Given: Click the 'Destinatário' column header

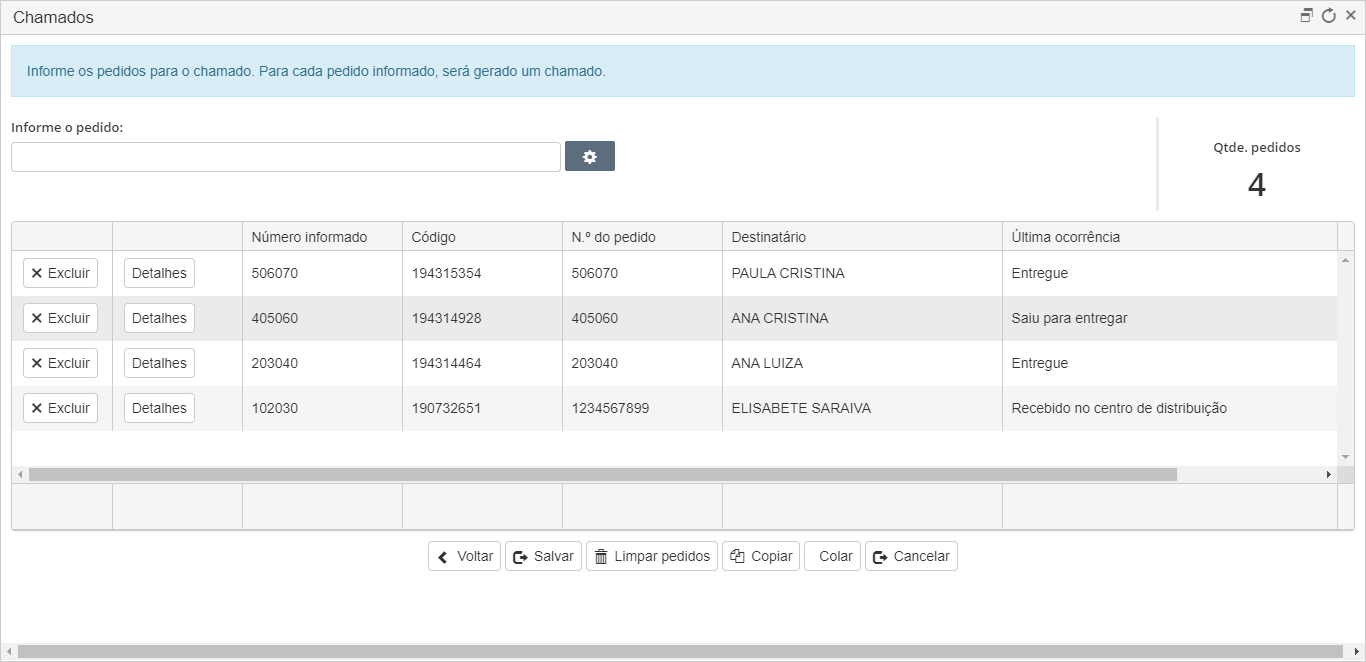Looking at the screenshot, I should coord(862,237).
